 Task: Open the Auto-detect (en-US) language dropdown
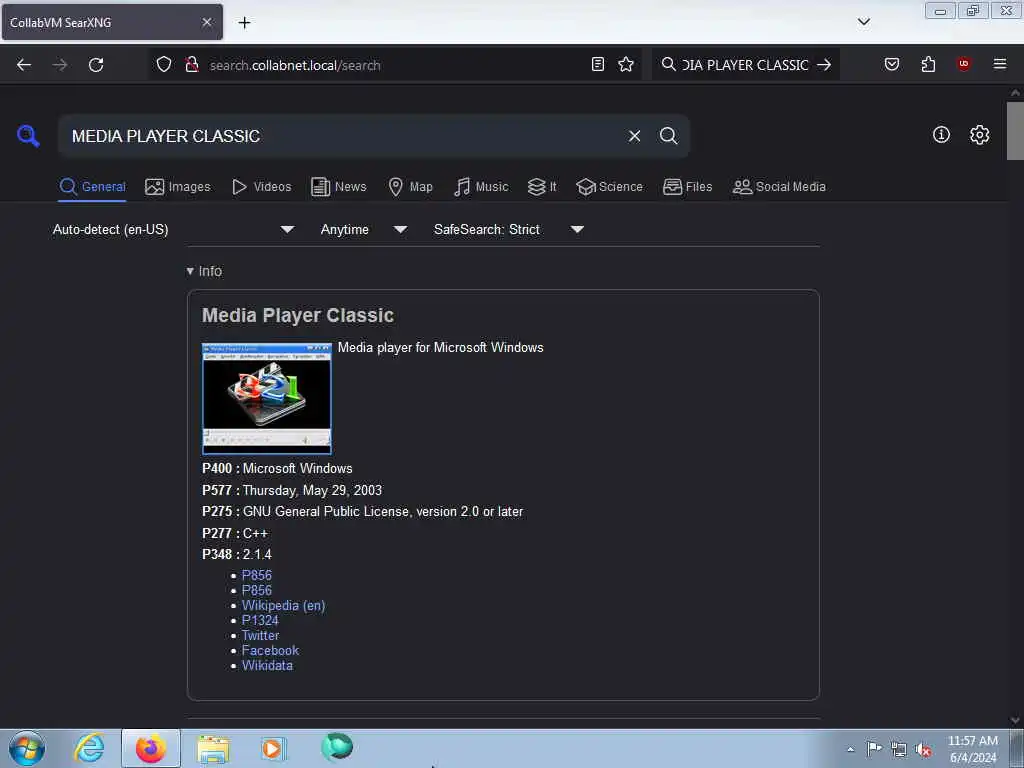pyautogui.click(x=173, y=229)
